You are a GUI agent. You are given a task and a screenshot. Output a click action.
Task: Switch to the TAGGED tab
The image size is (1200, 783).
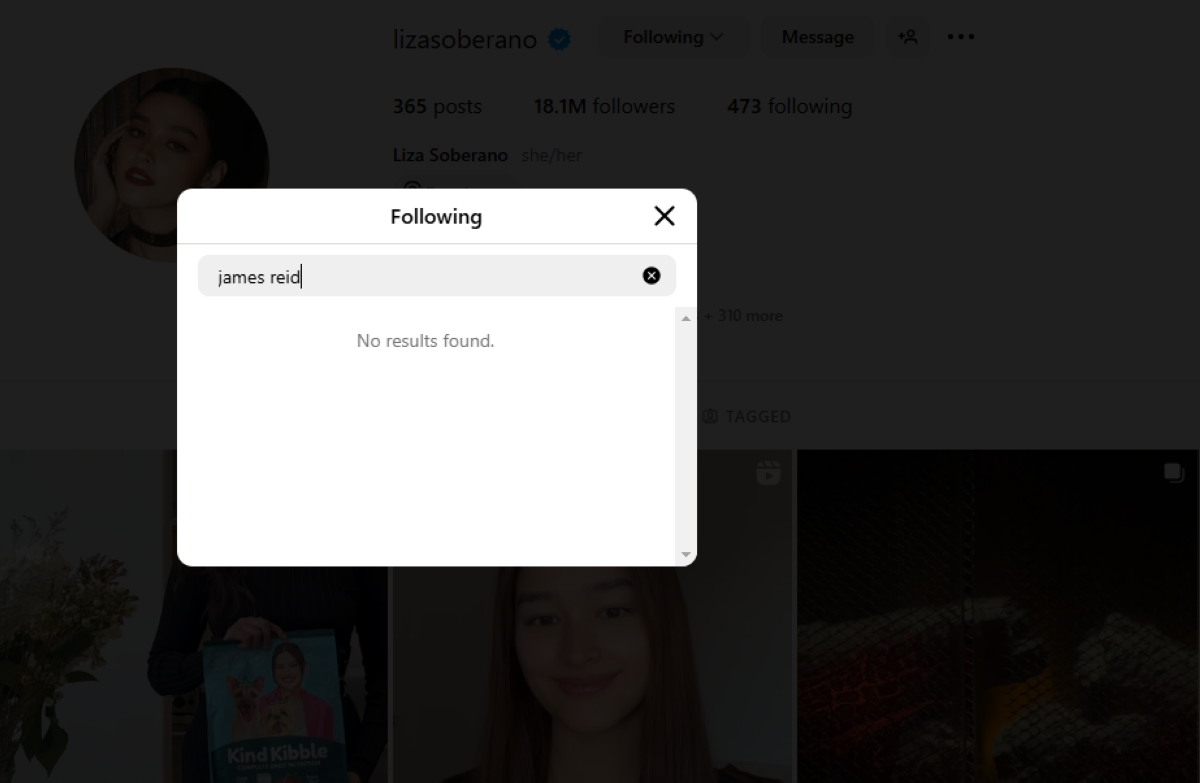tap(746, 416)
